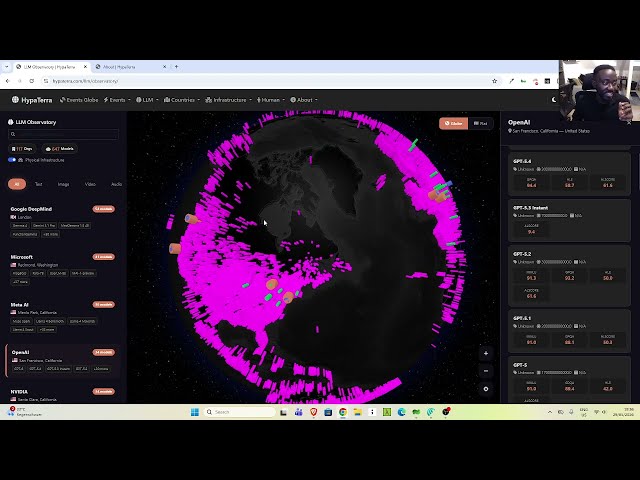Expand the Infrastructure dropdown menu

[x=229, y=100]
